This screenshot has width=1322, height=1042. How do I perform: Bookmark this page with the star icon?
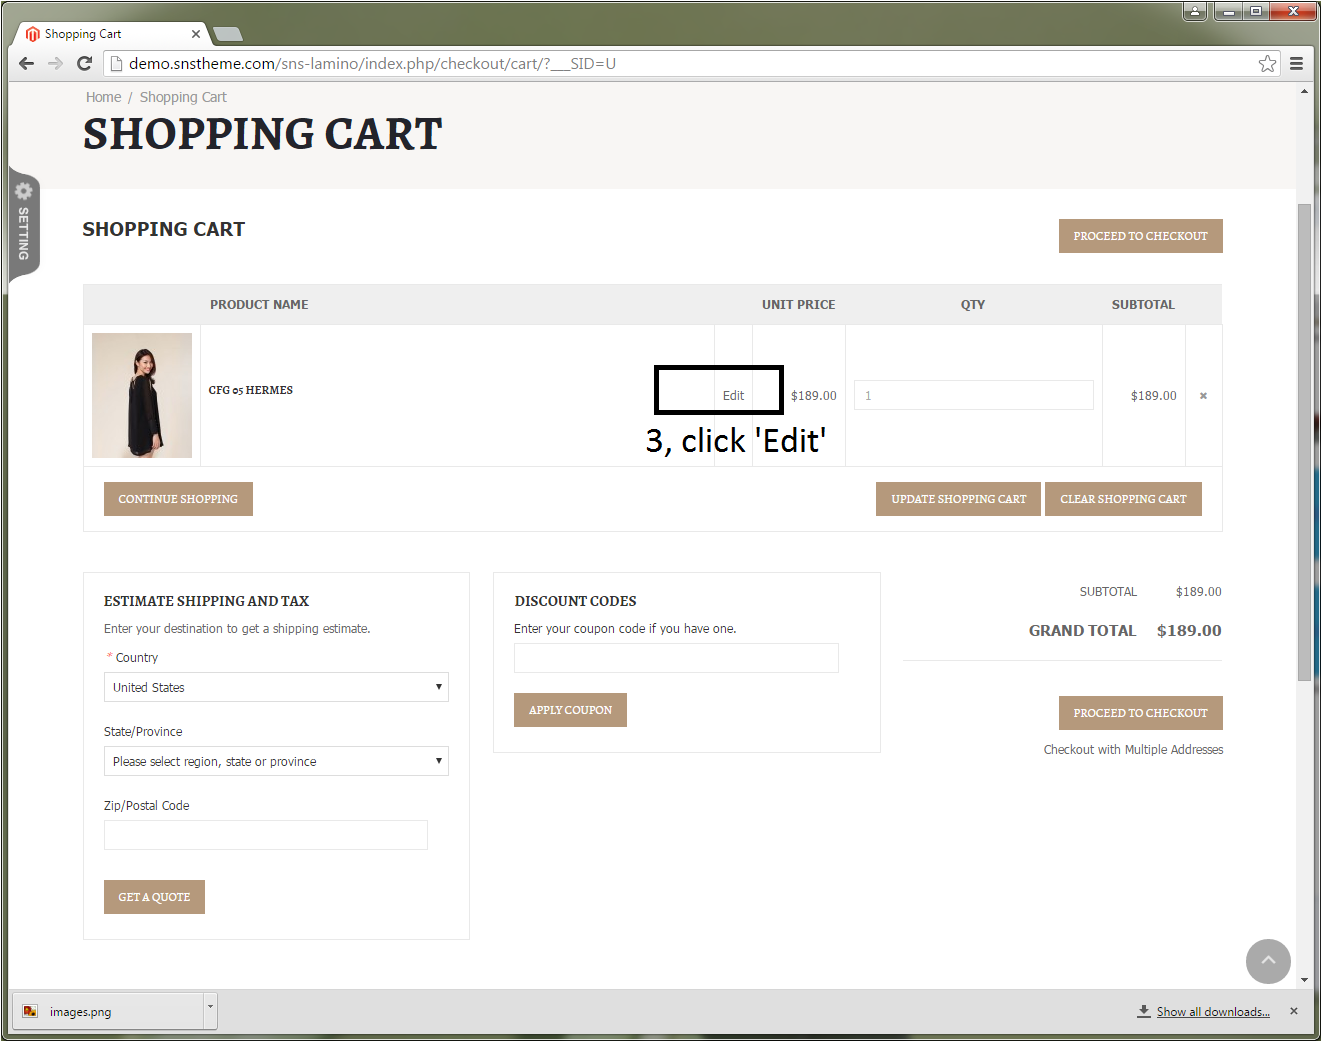[1267, 64]
